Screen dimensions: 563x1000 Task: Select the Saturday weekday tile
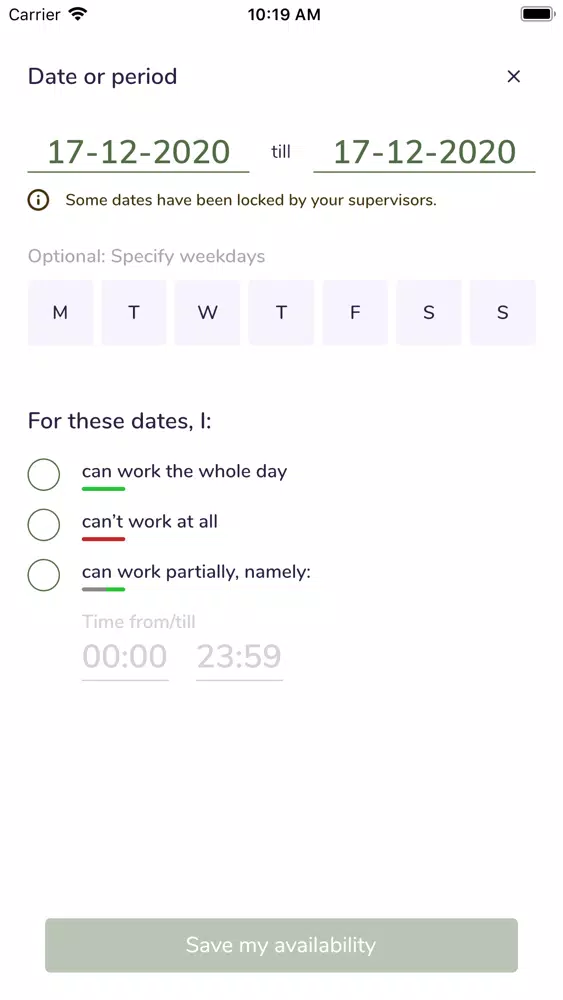tap(428, 312)
